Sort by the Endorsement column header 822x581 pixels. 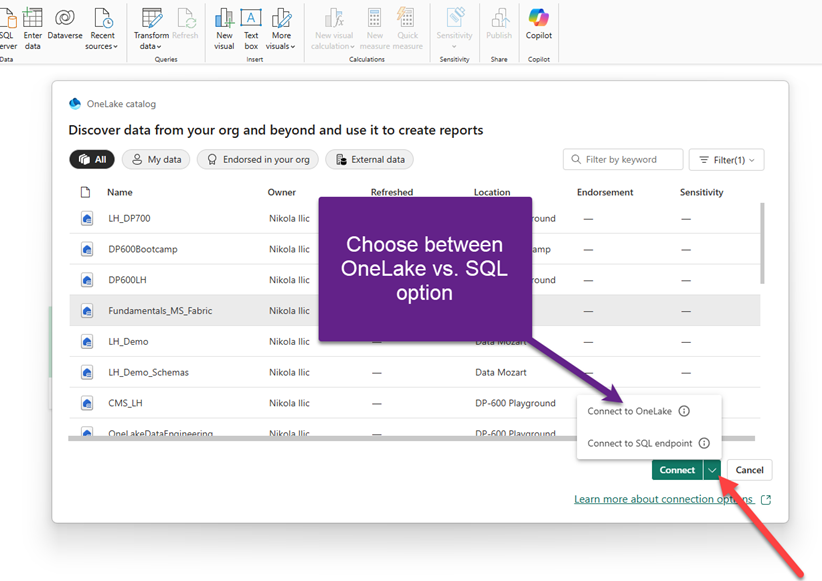tap(605, 192)
